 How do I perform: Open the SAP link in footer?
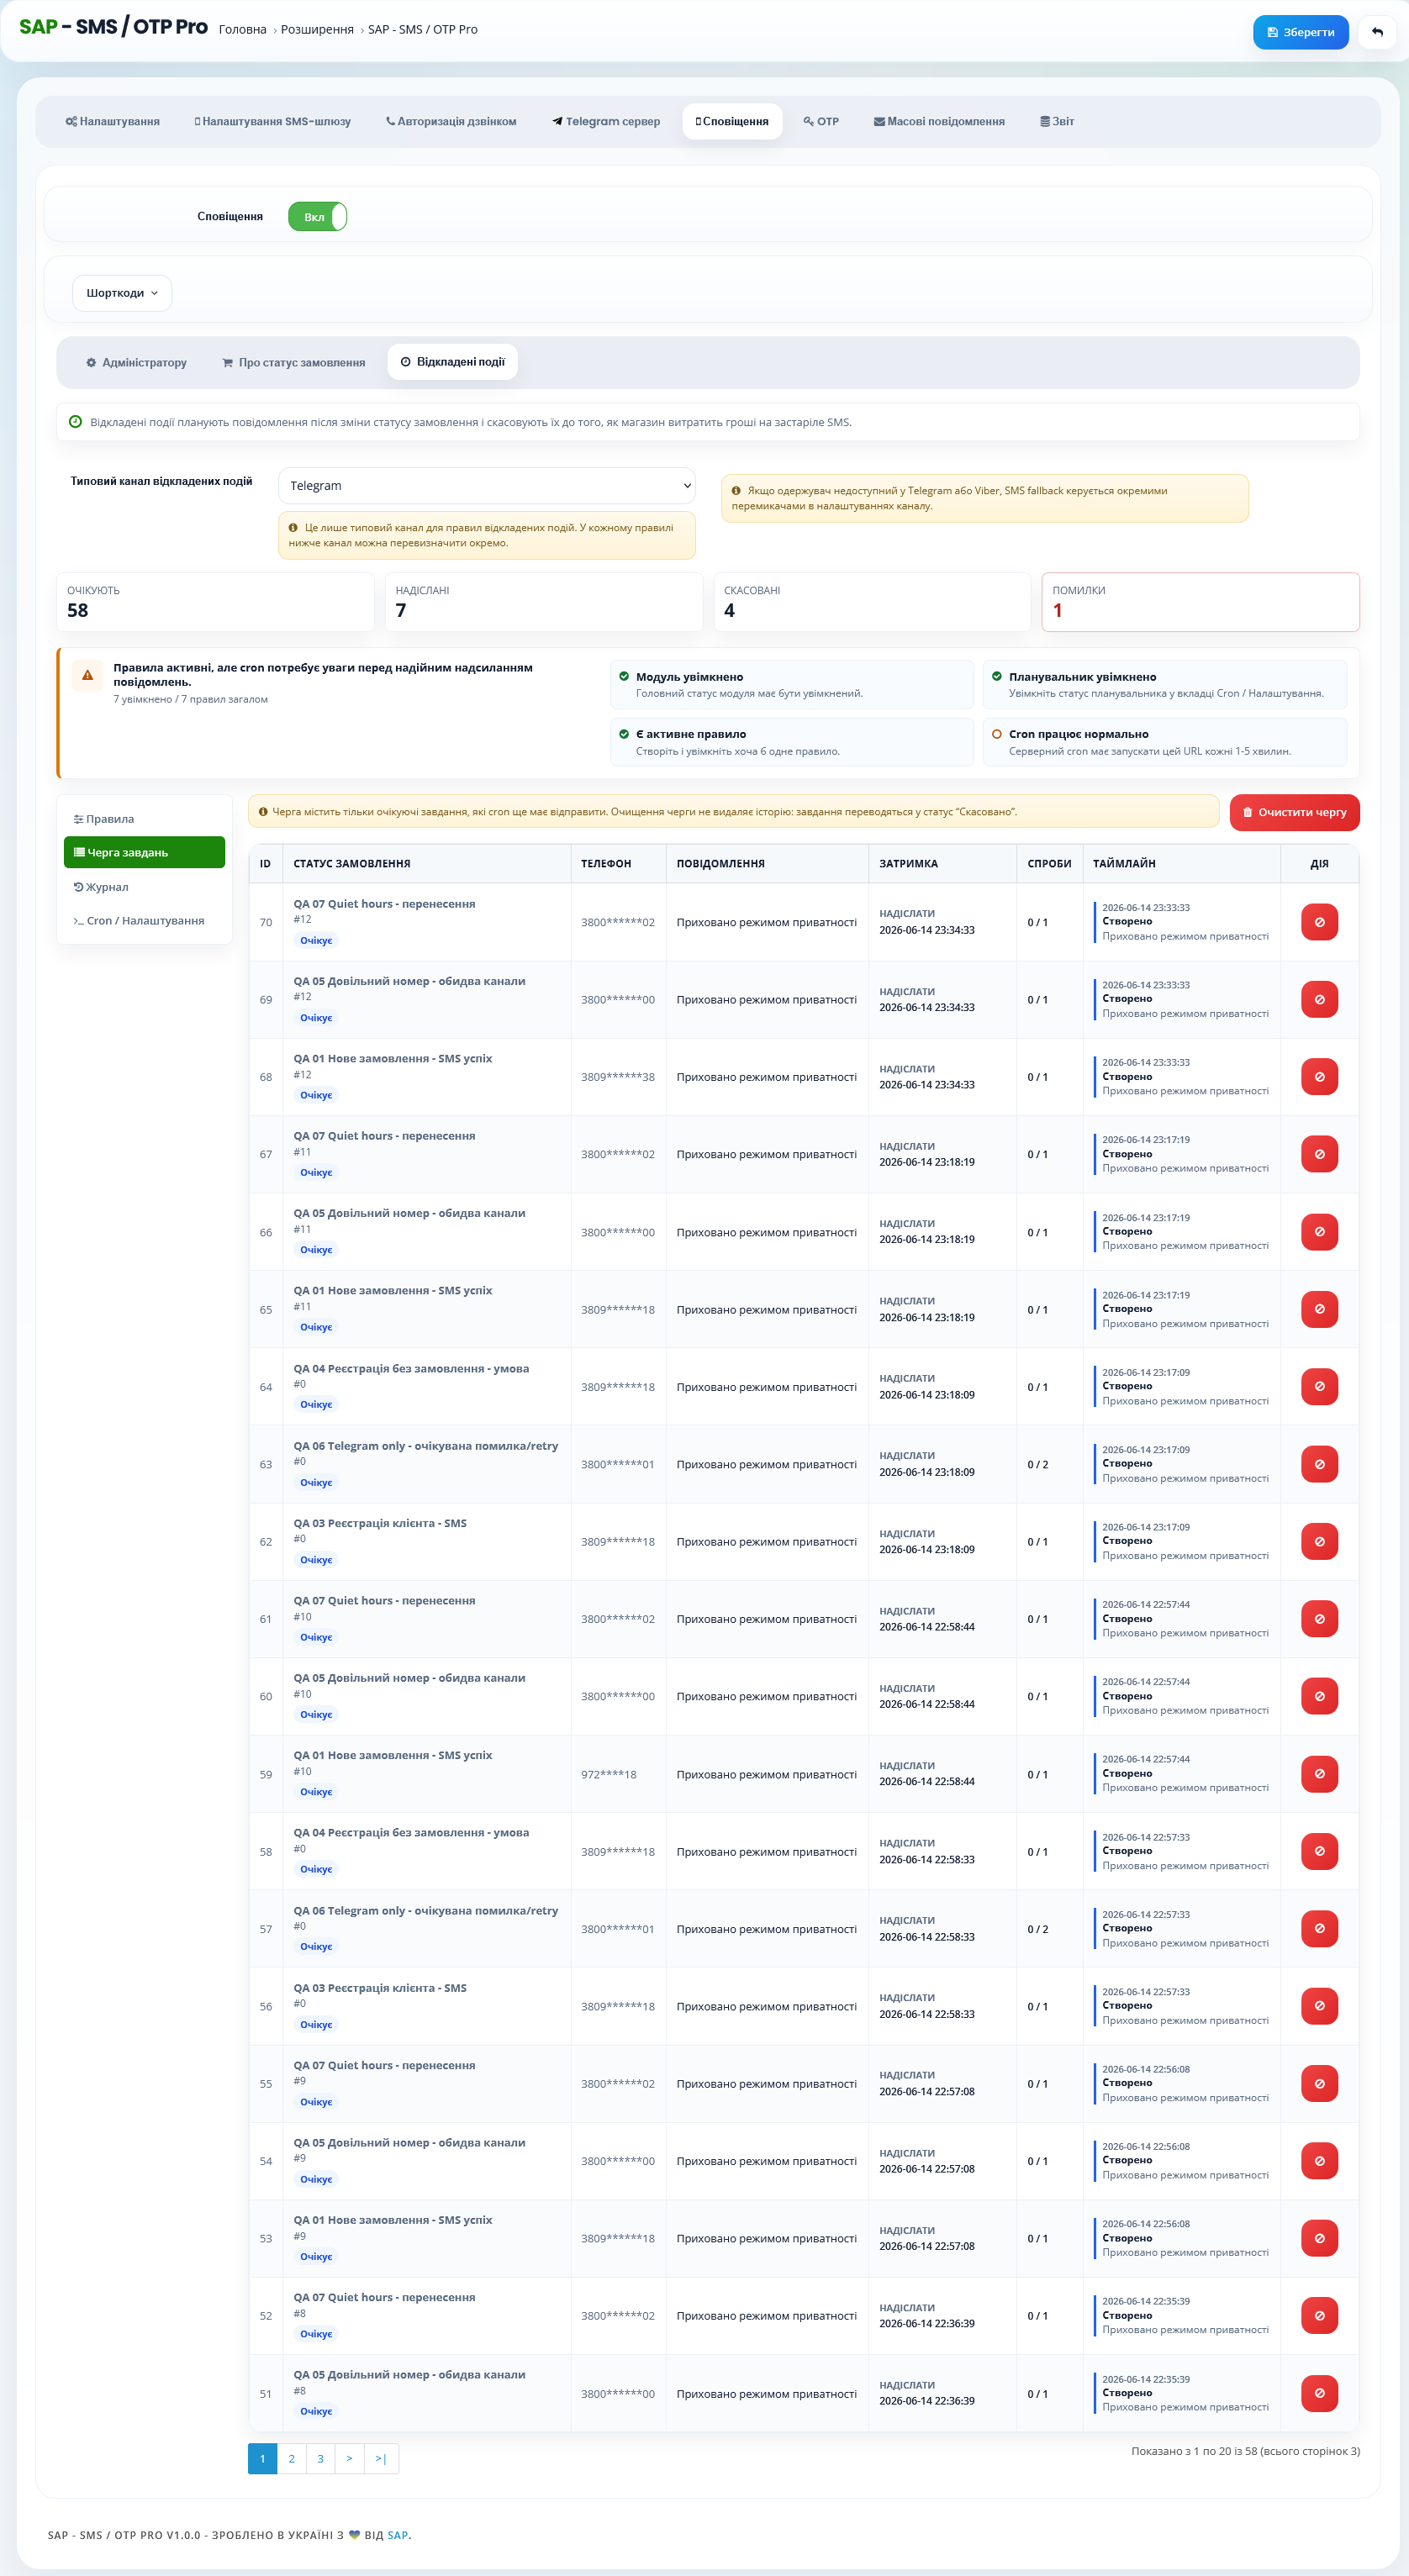click(397, 2535)
